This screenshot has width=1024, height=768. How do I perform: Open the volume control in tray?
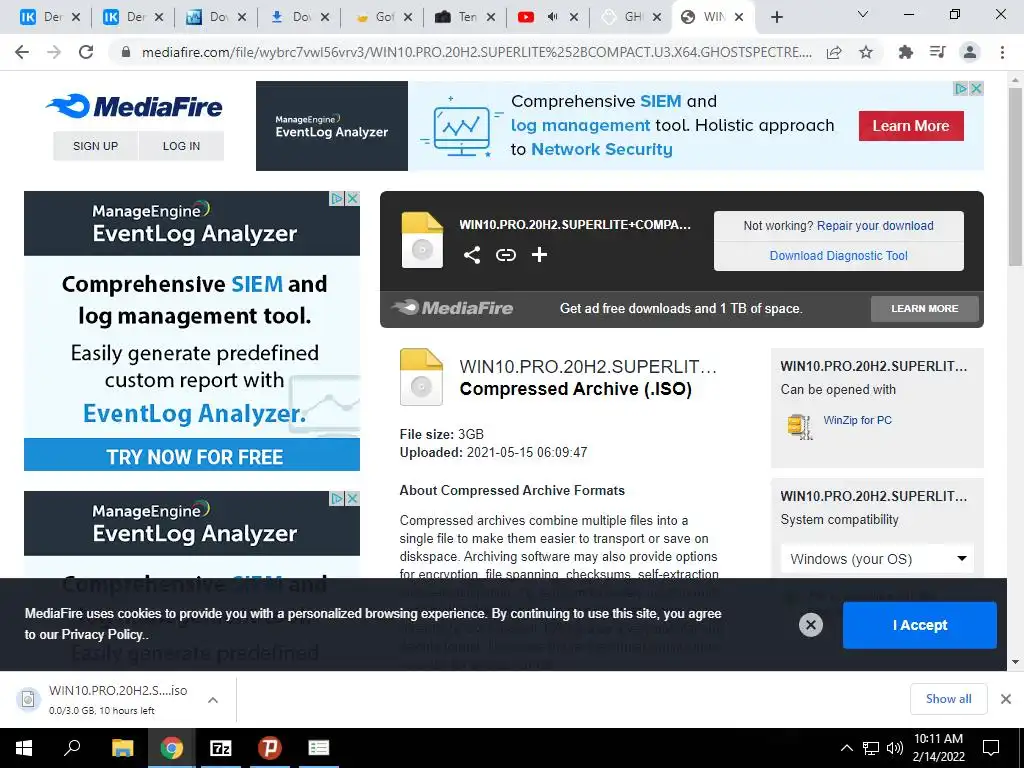(x=895, y=748)
